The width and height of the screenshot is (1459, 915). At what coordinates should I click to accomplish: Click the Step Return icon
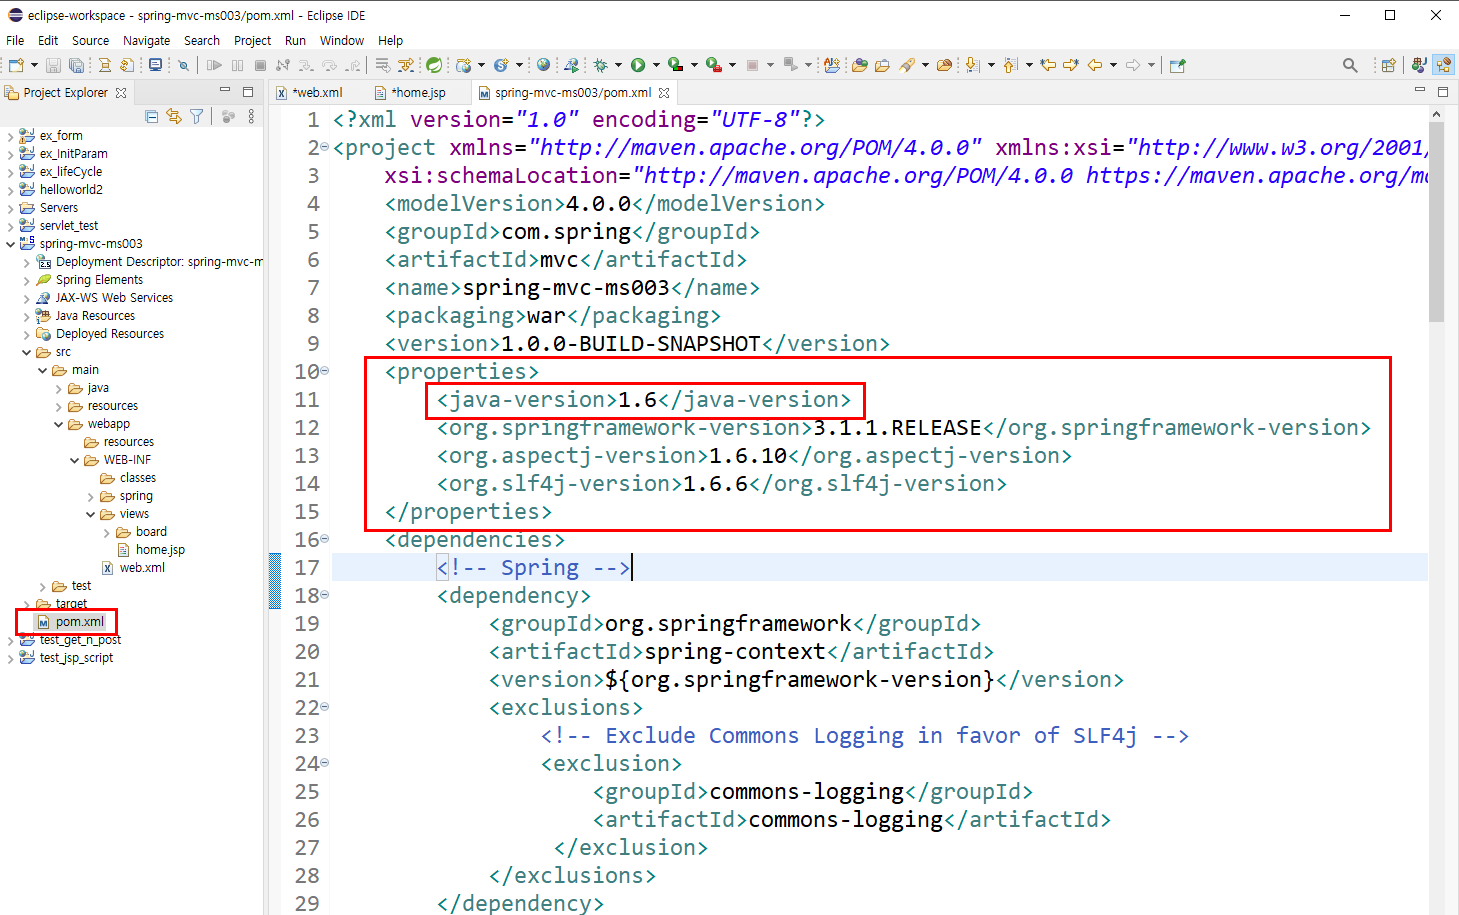click(x=353, y=65)
